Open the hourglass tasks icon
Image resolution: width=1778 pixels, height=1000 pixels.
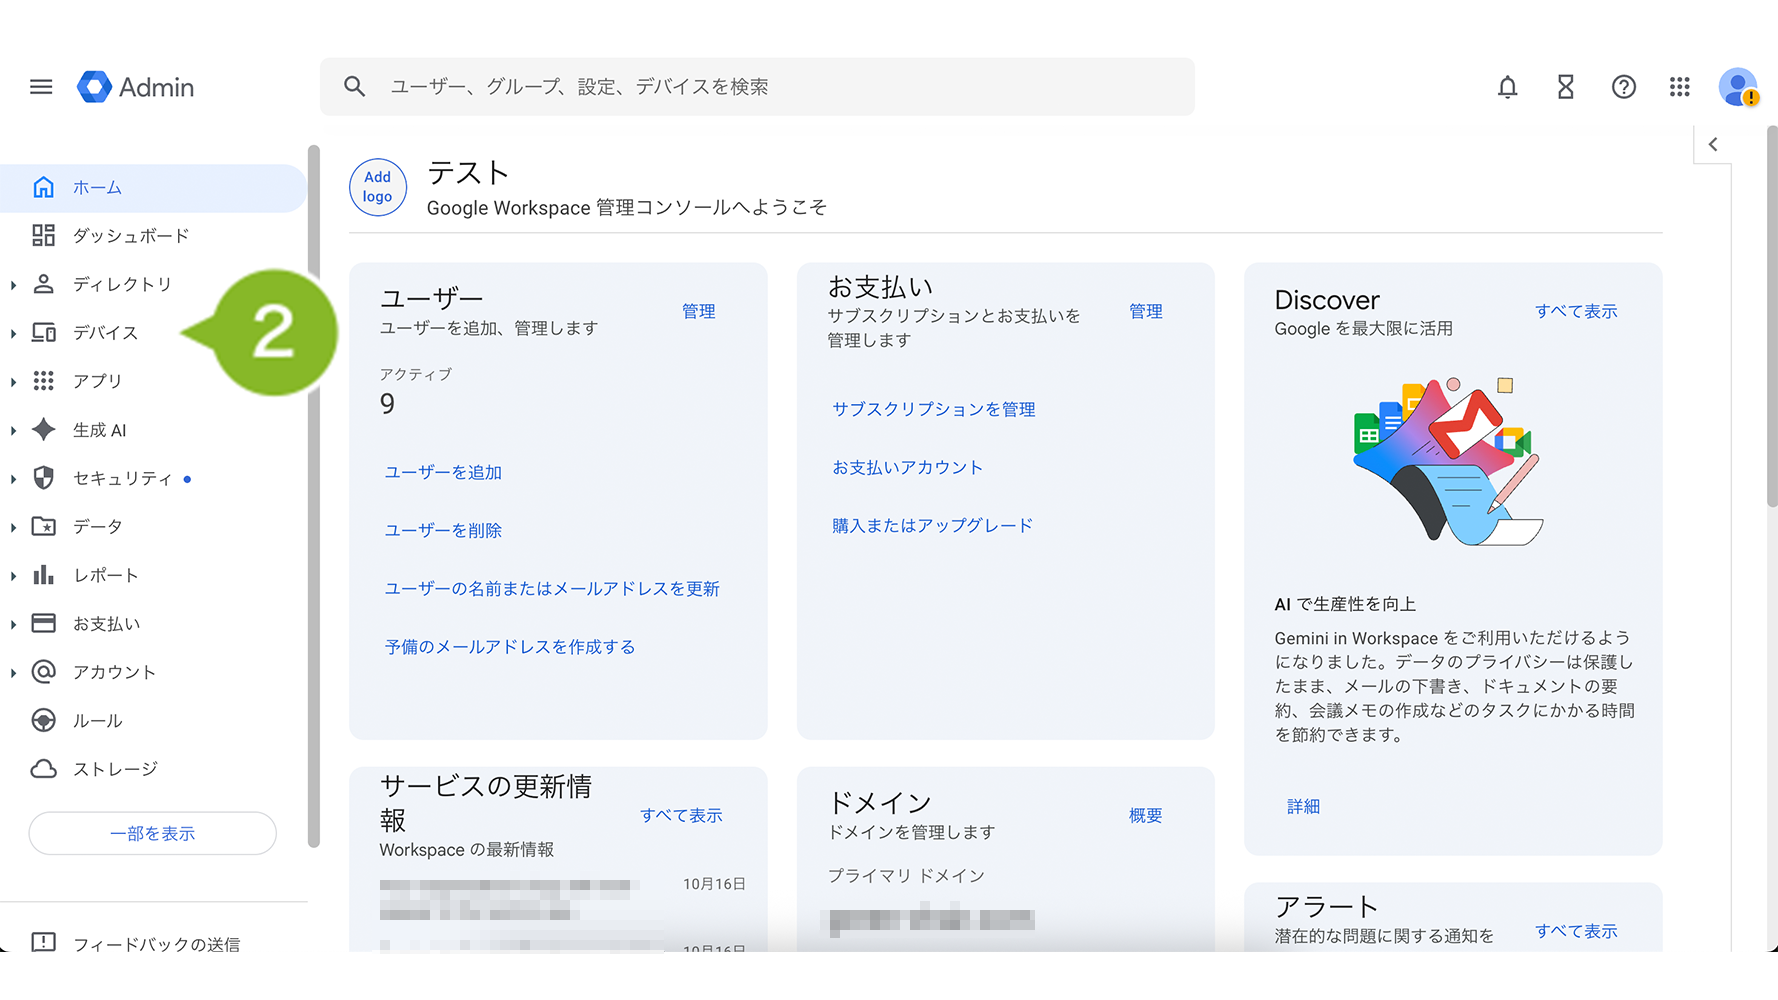click(1565, 87)
